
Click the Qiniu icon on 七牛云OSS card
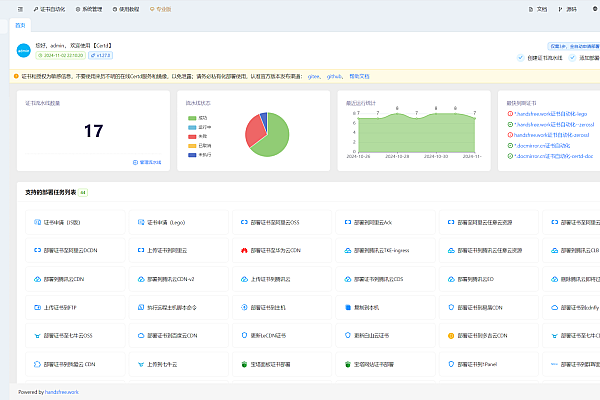(37, 336)
